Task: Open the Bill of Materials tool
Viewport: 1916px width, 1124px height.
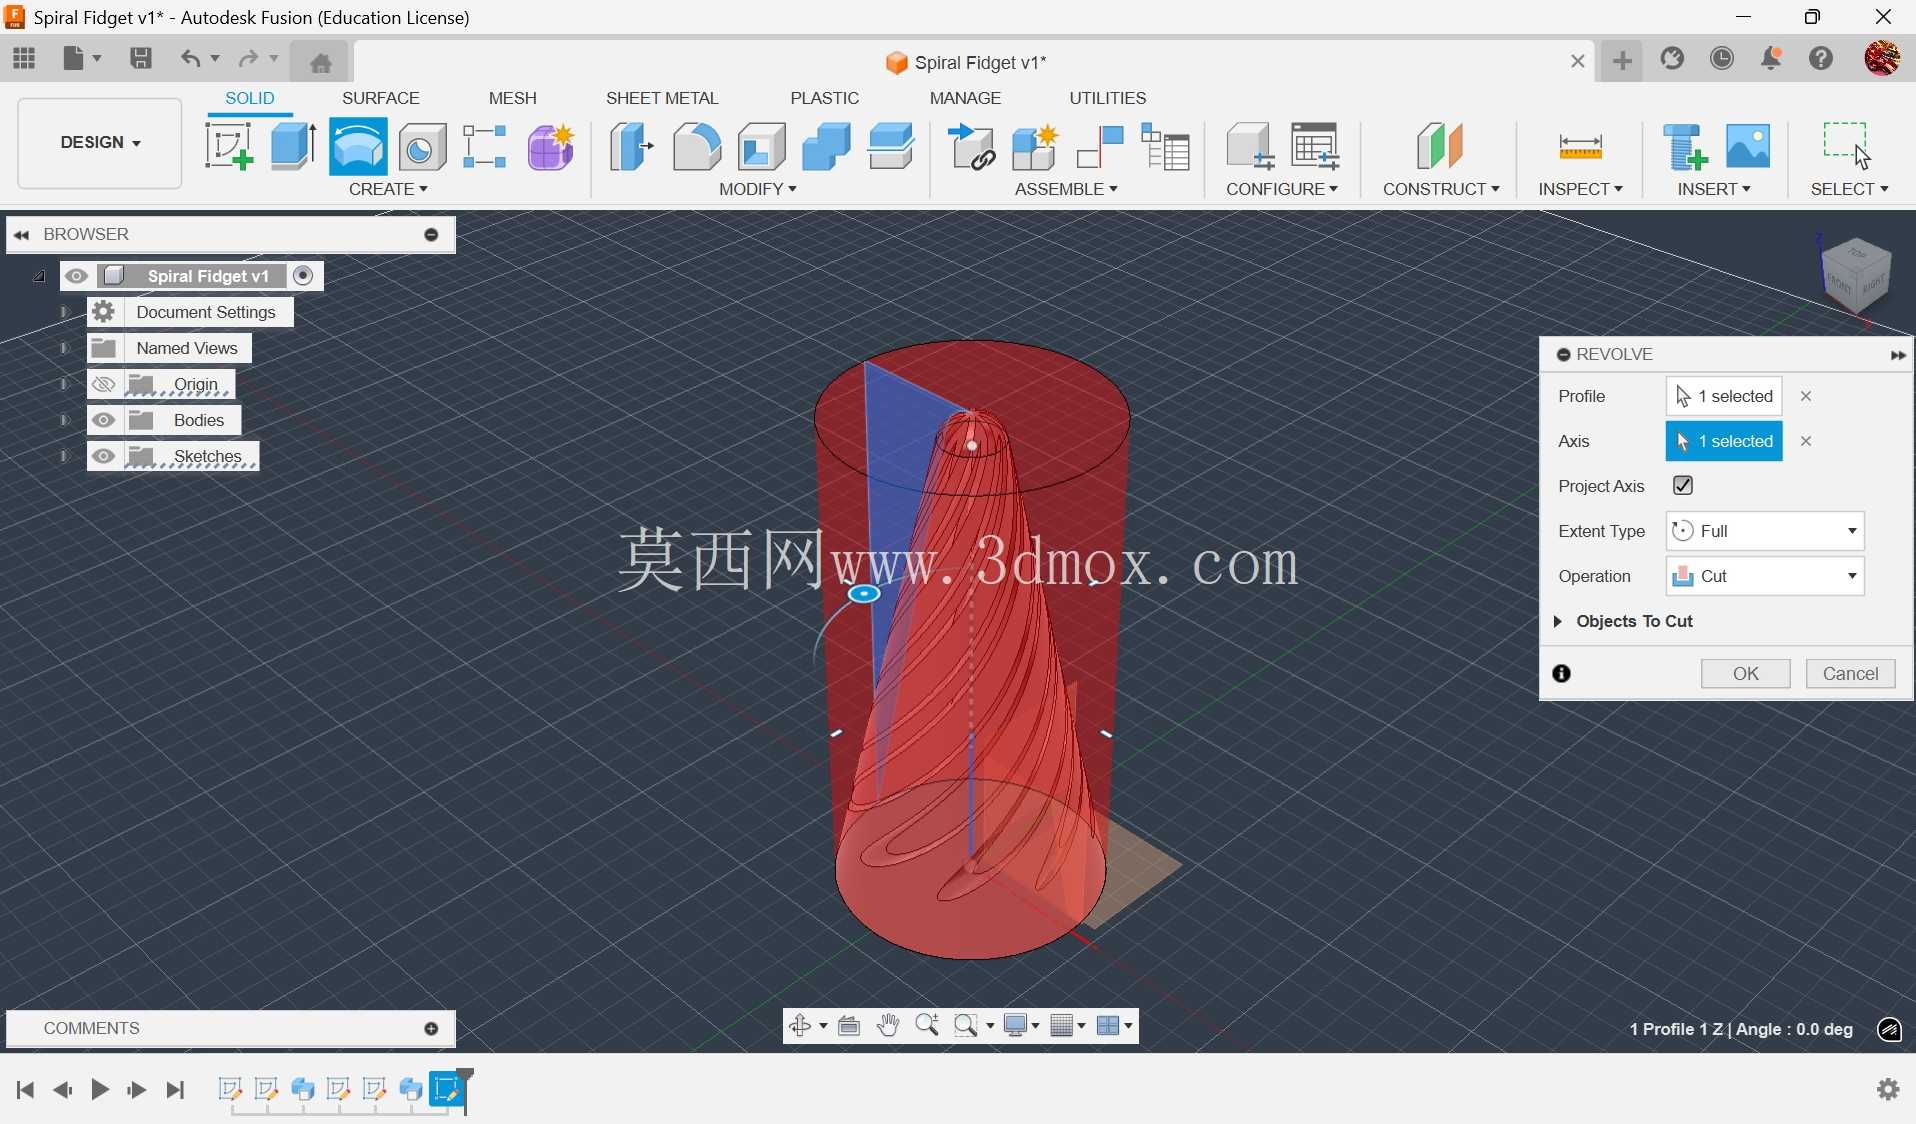Action: (1165, 147)
